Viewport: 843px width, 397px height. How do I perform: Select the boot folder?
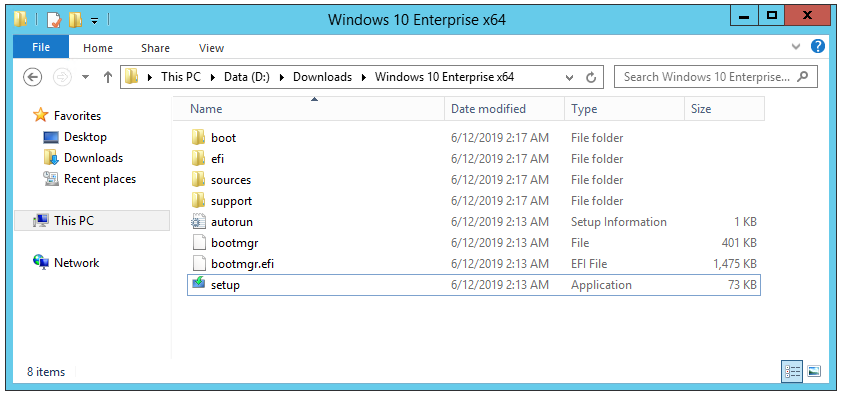click(474, 138)
